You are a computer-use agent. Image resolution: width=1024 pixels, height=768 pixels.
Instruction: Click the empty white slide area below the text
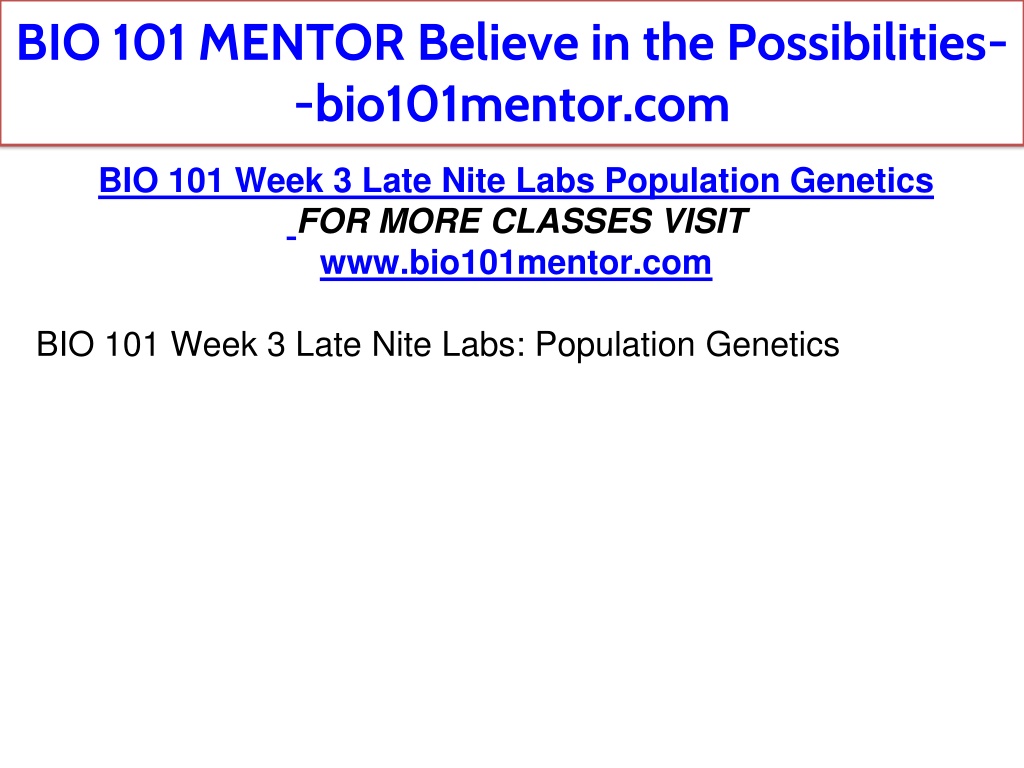512,562
